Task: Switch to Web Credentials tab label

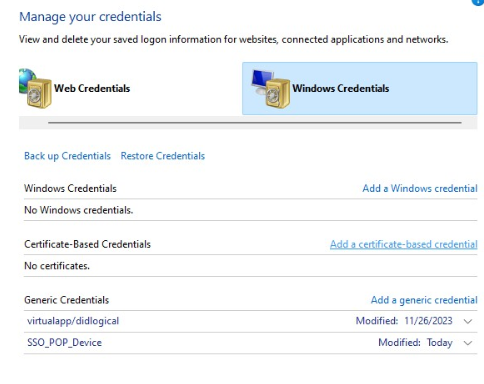Action: click(x=92, y=88)
